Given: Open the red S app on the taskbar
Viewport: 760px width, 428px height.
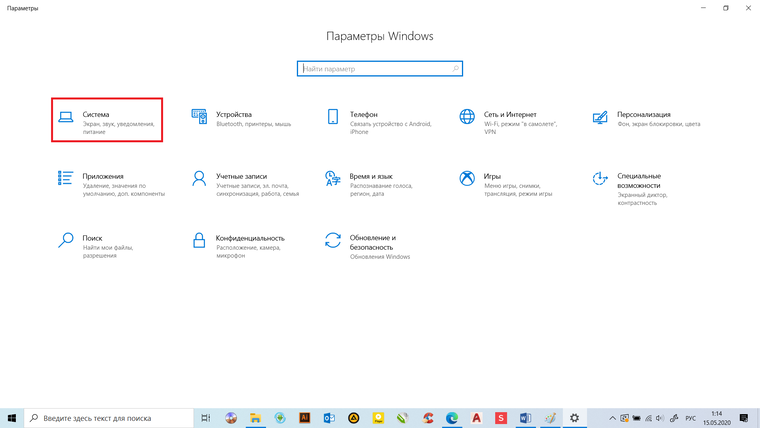Looking at the screenshot, I should click(501, 418).
